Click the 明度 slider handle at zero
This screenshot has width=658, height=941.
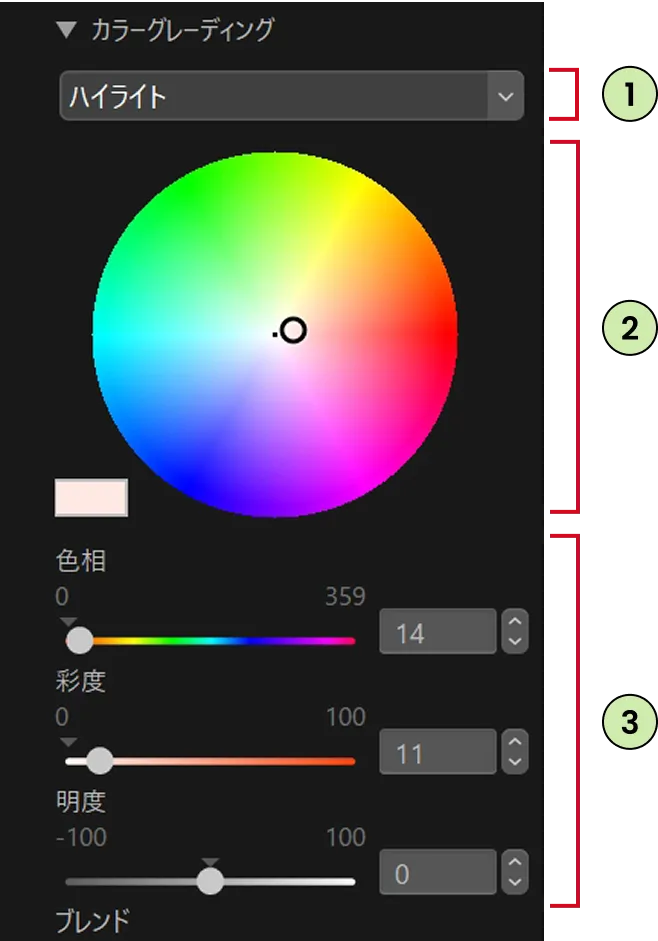pos(212,882)
